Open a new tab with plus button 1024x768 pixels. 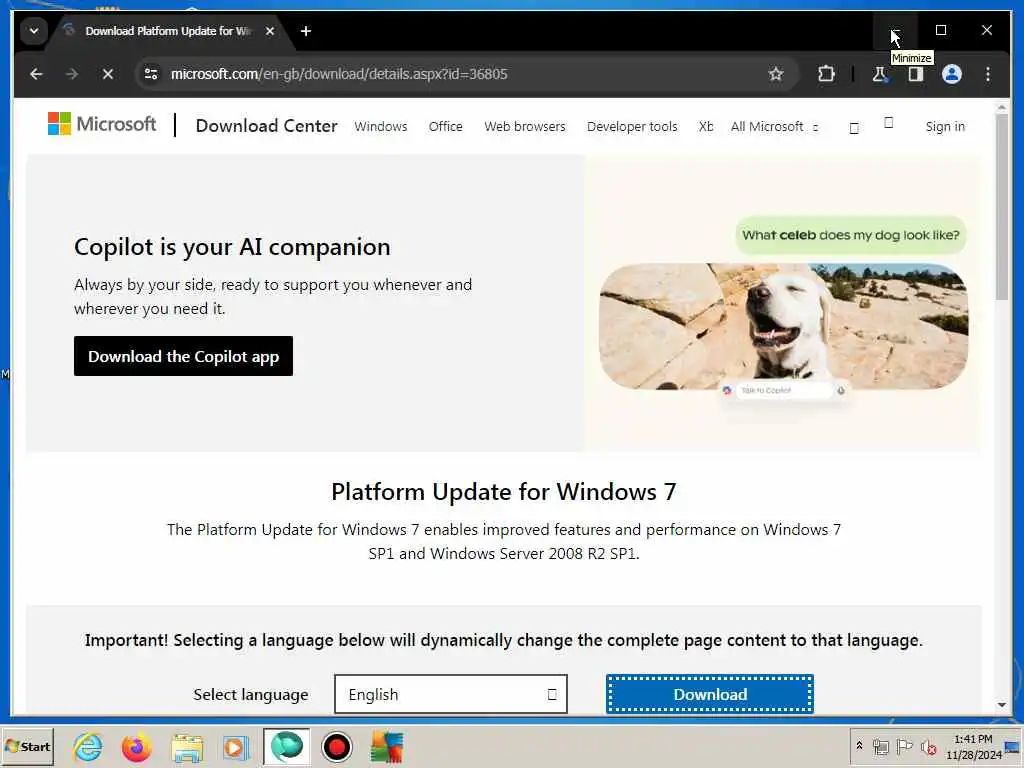tap(306, 31)
